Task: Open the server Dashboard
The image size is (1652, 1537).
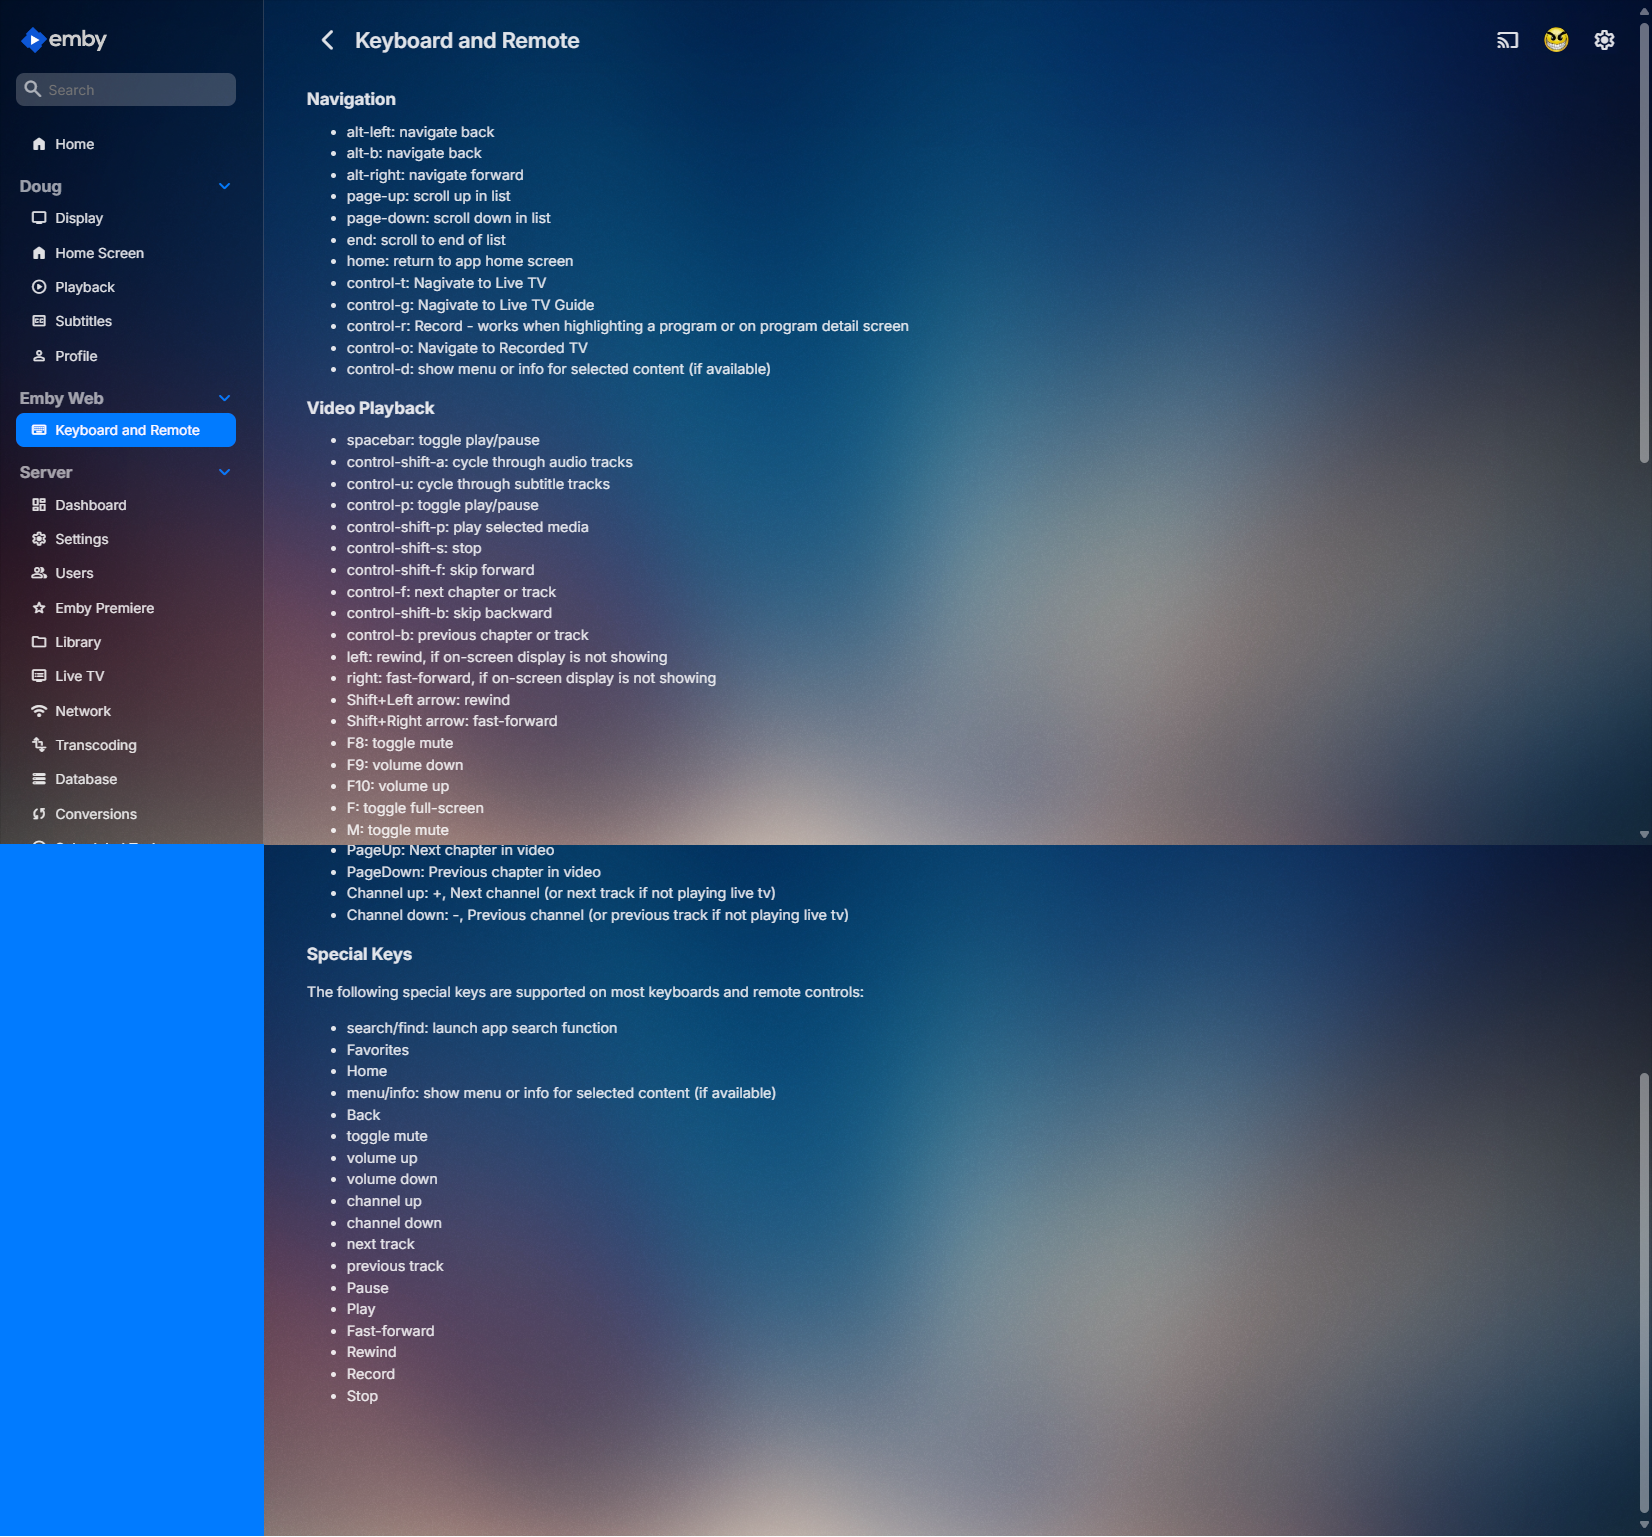Action: tap(126, 505)
